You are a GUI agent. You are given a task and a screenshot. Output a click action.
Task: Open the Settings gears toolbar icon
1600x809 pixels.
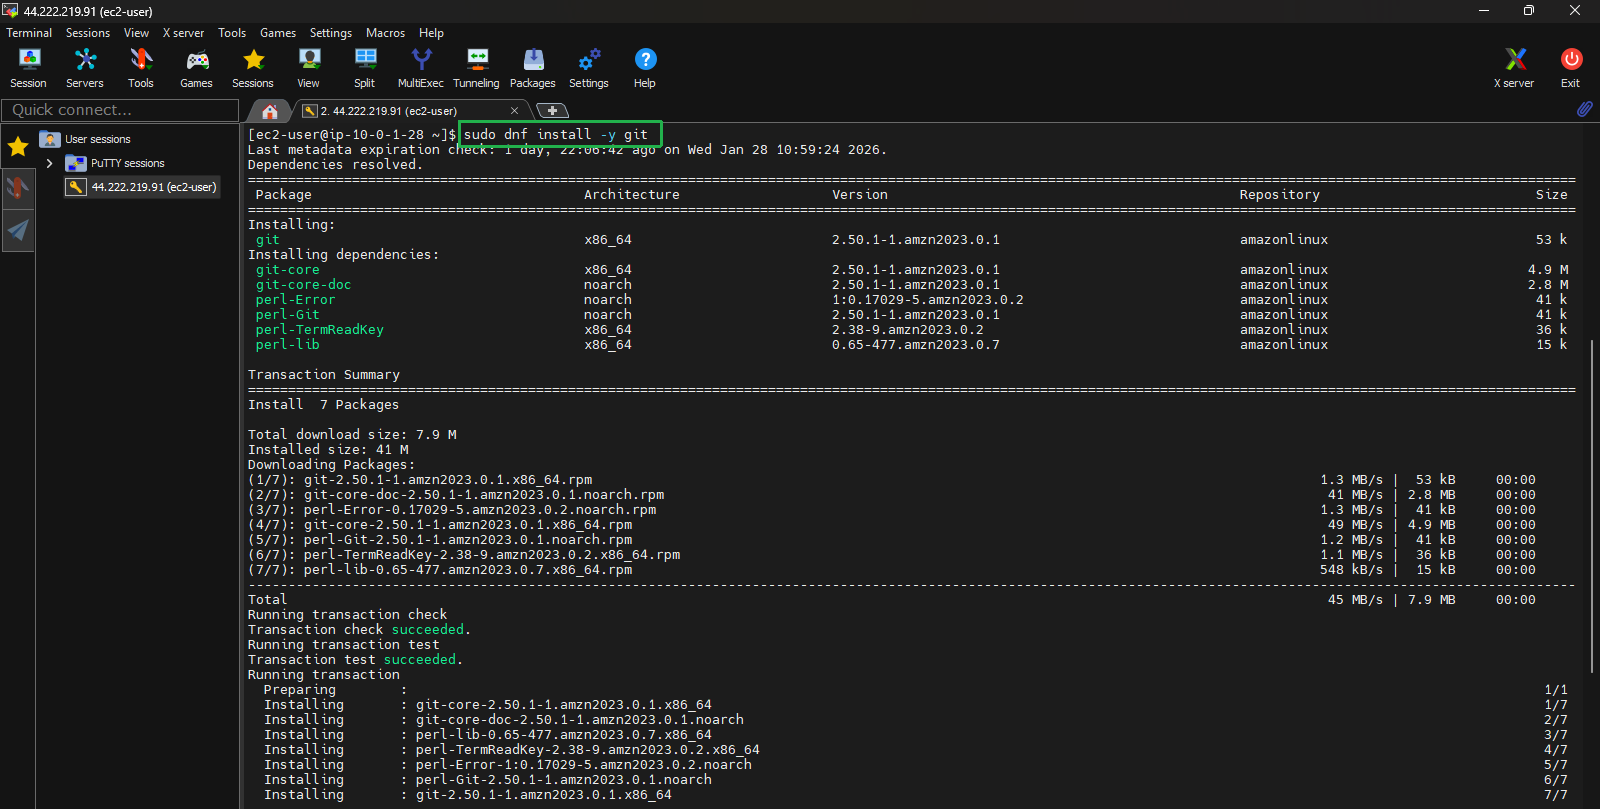(x=589, y=68)
